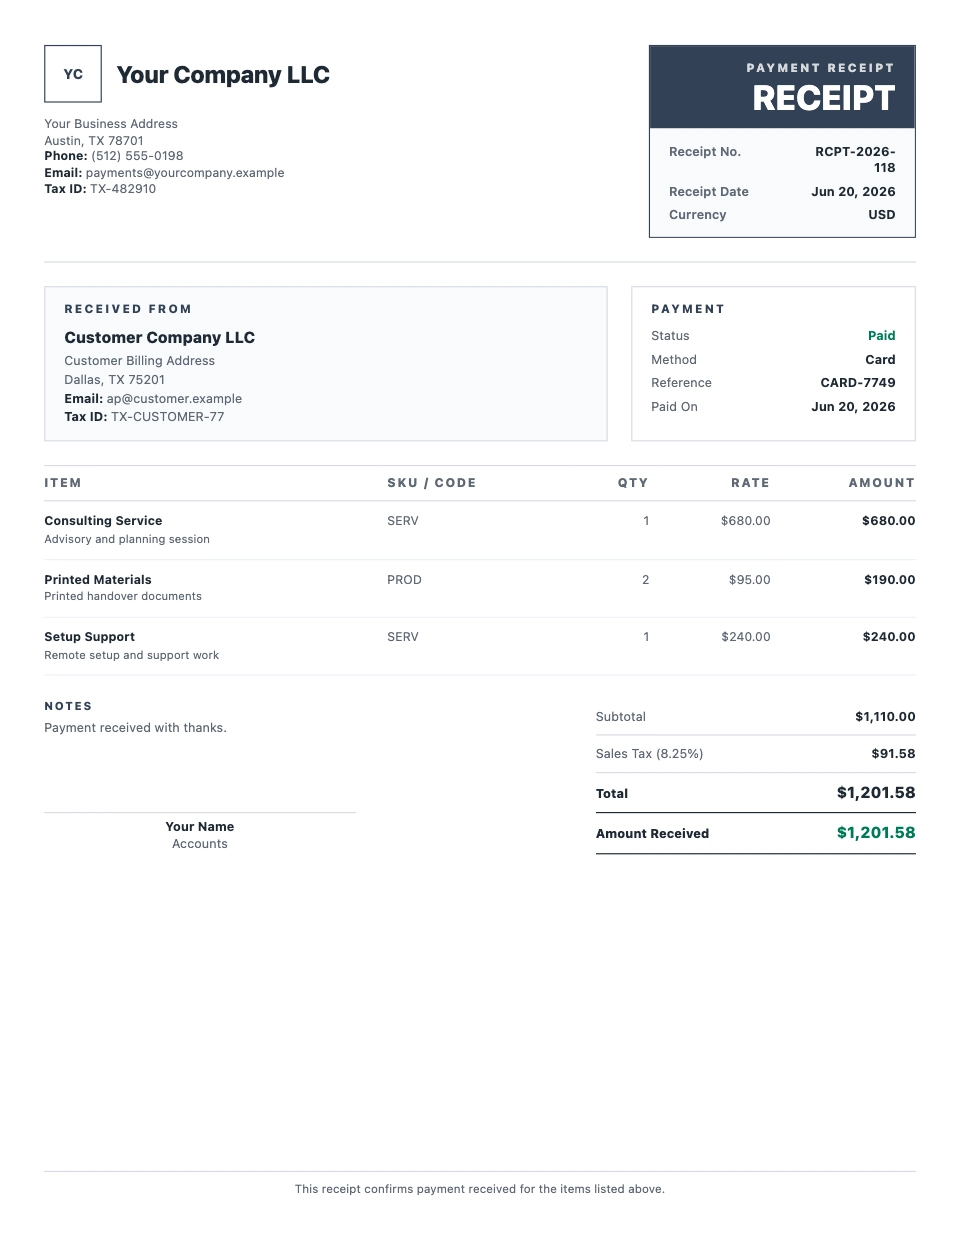Image resolution: width=960 pixels, height=1240 pixels.
Task: Click the QTY column header
Action: [x=633, y=483]
